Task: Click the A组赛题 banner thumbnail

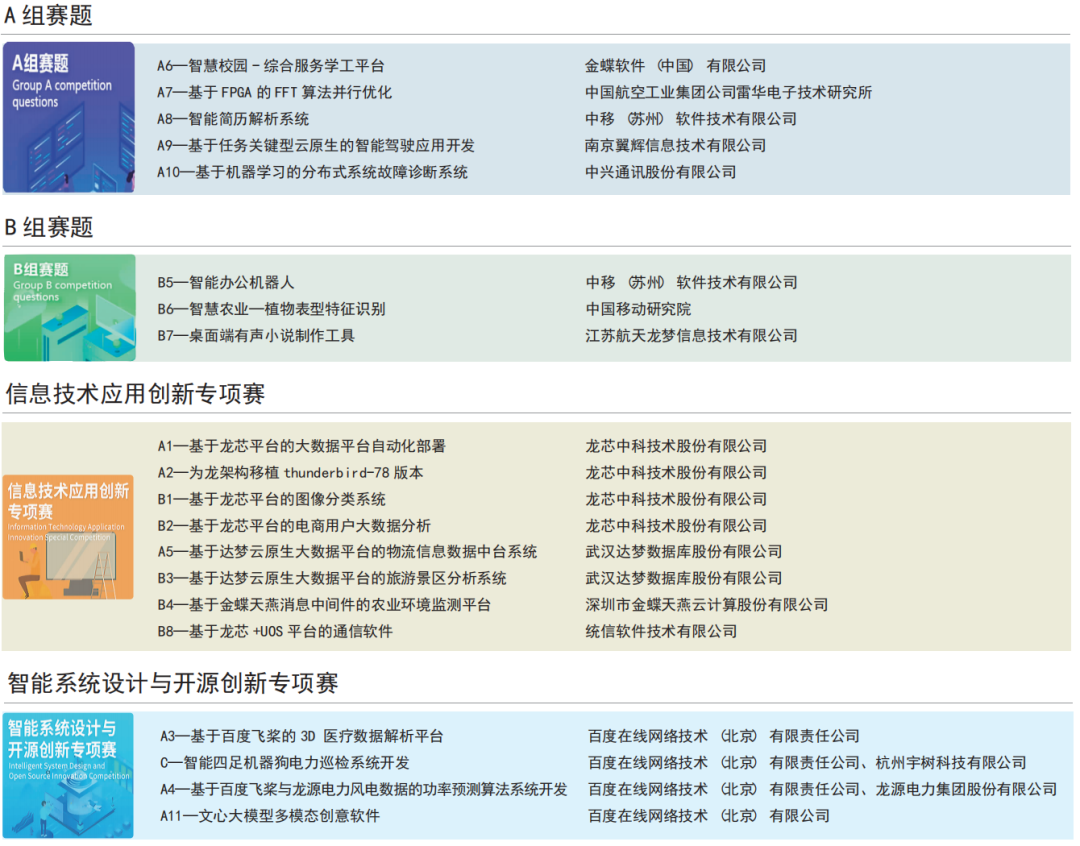Action: tap(69, 117)
